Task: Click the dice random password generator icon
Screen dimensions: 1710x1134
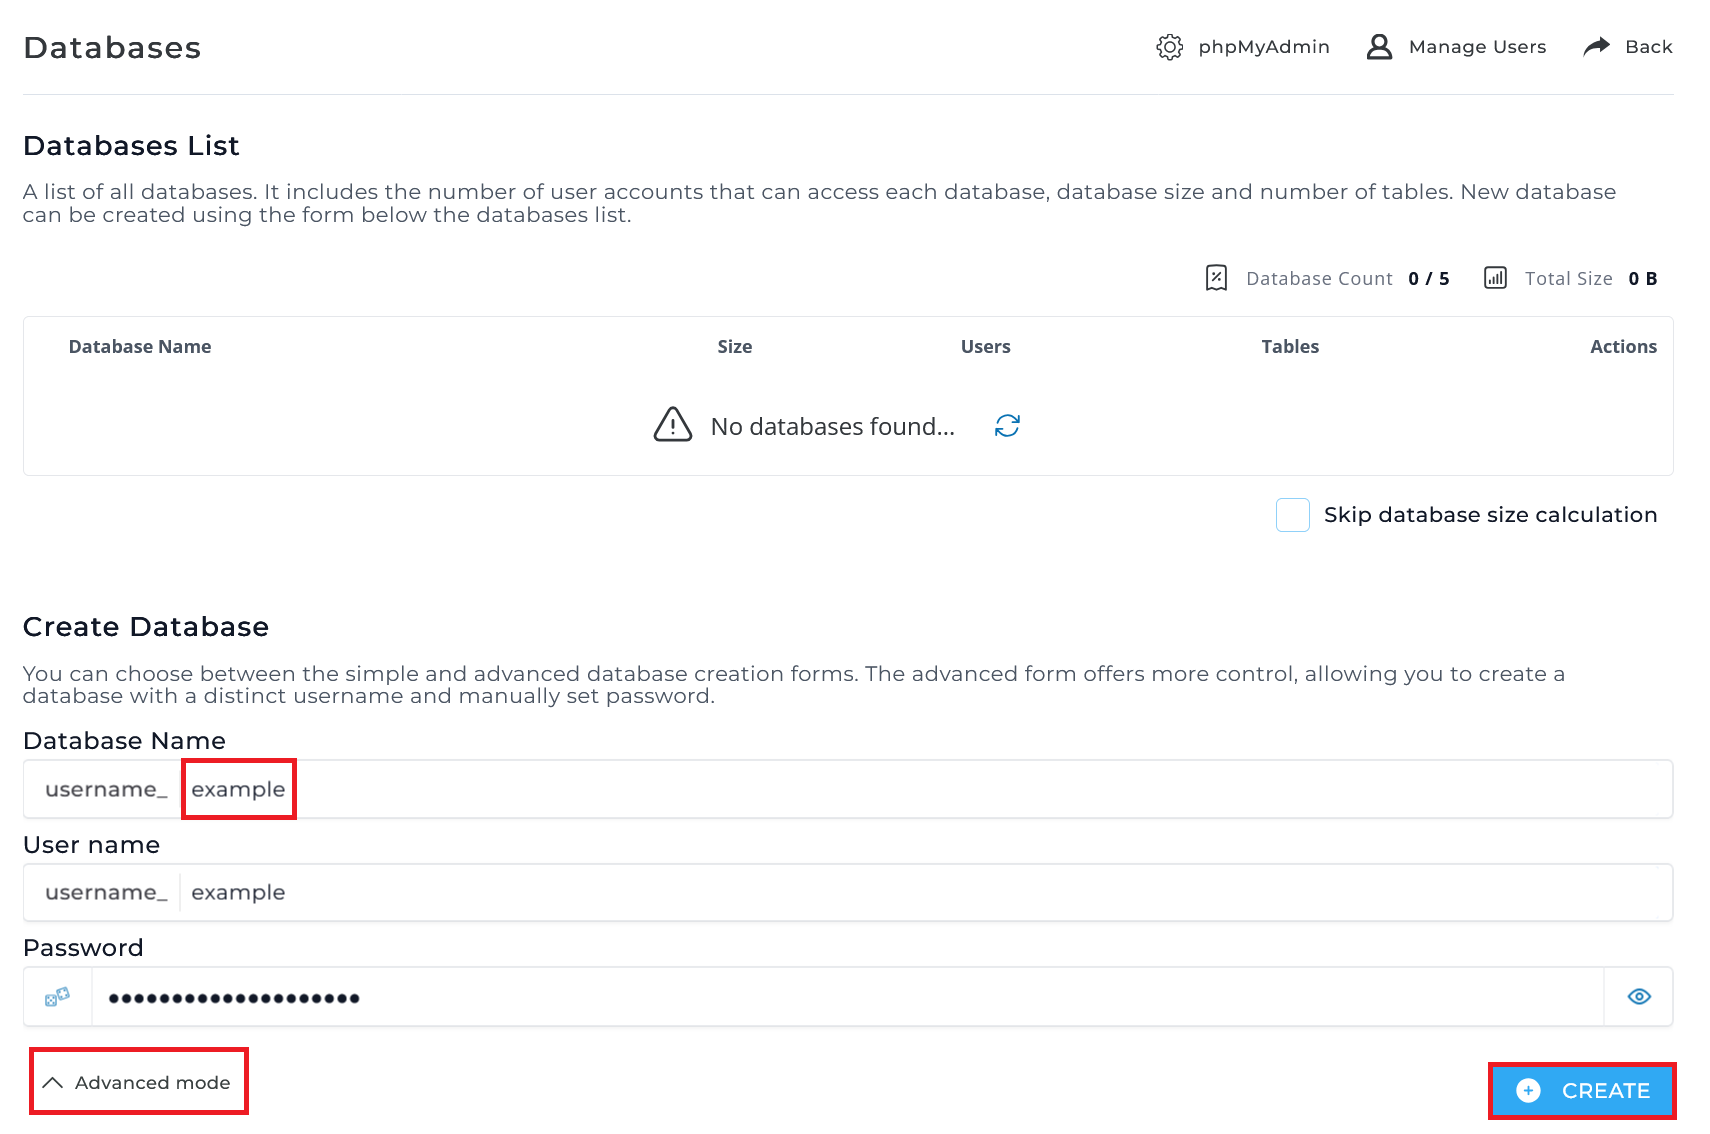Action: point(57,997)
